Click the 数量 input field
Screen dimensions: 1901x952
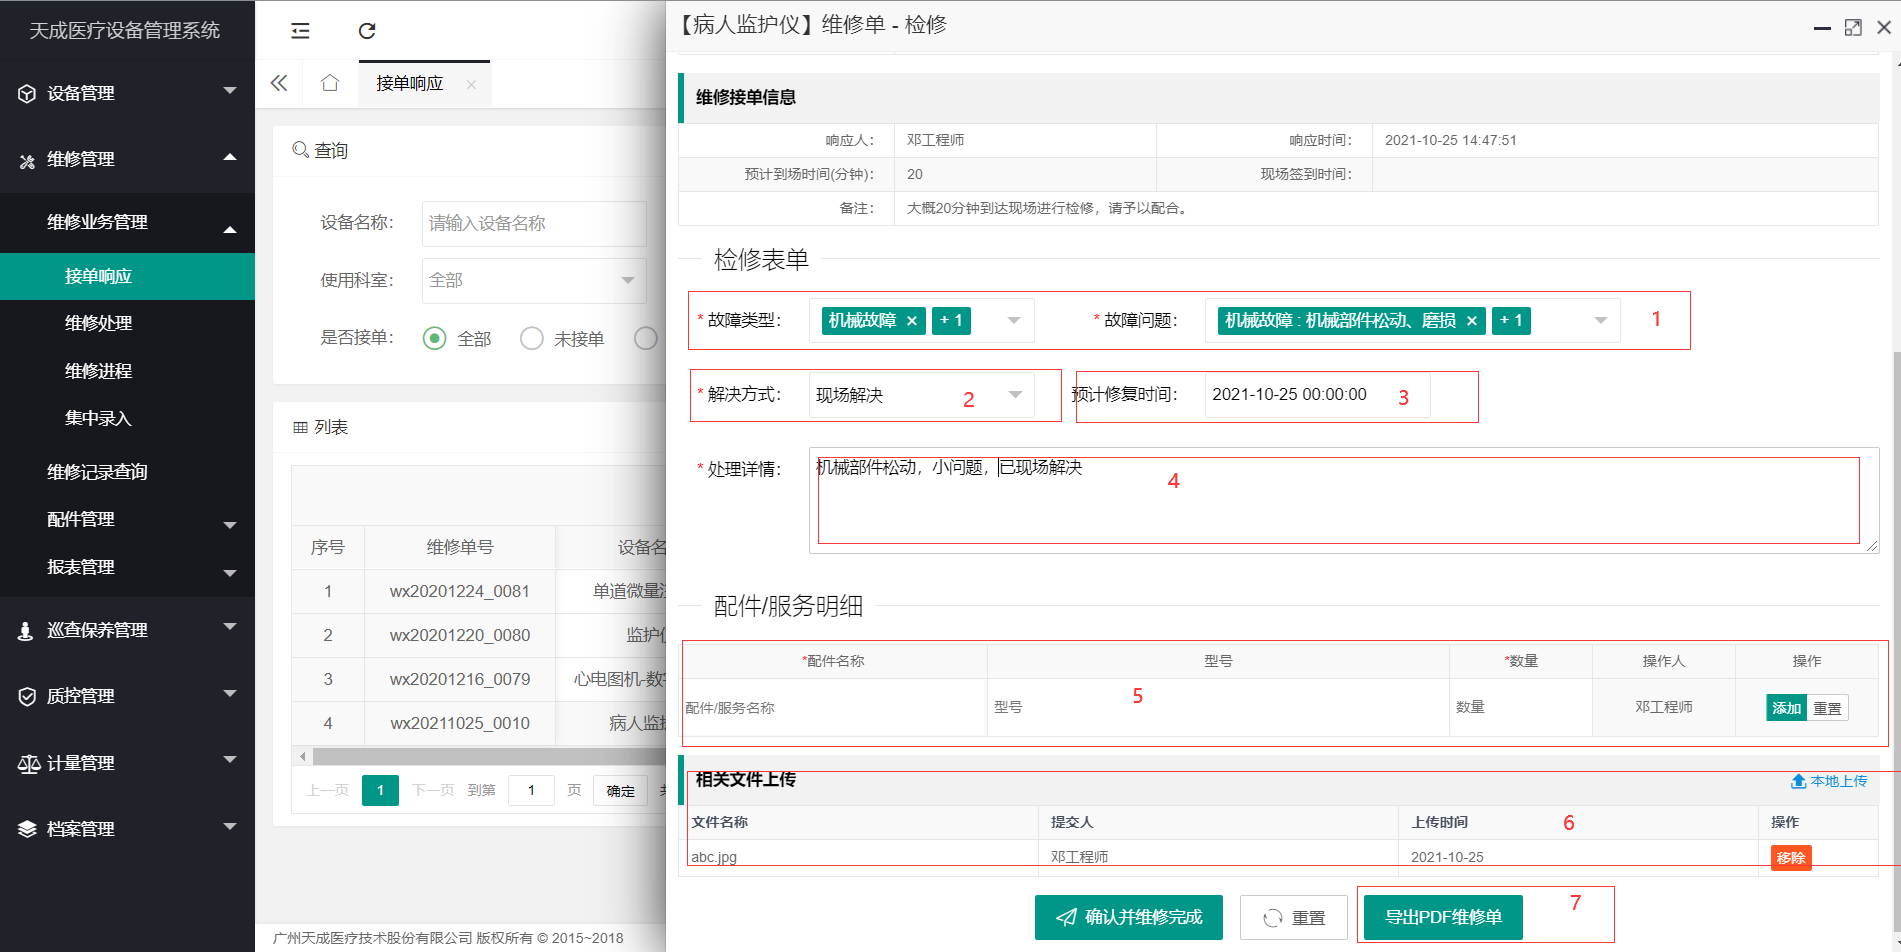pyautogui.click(x=1520, y=708)
